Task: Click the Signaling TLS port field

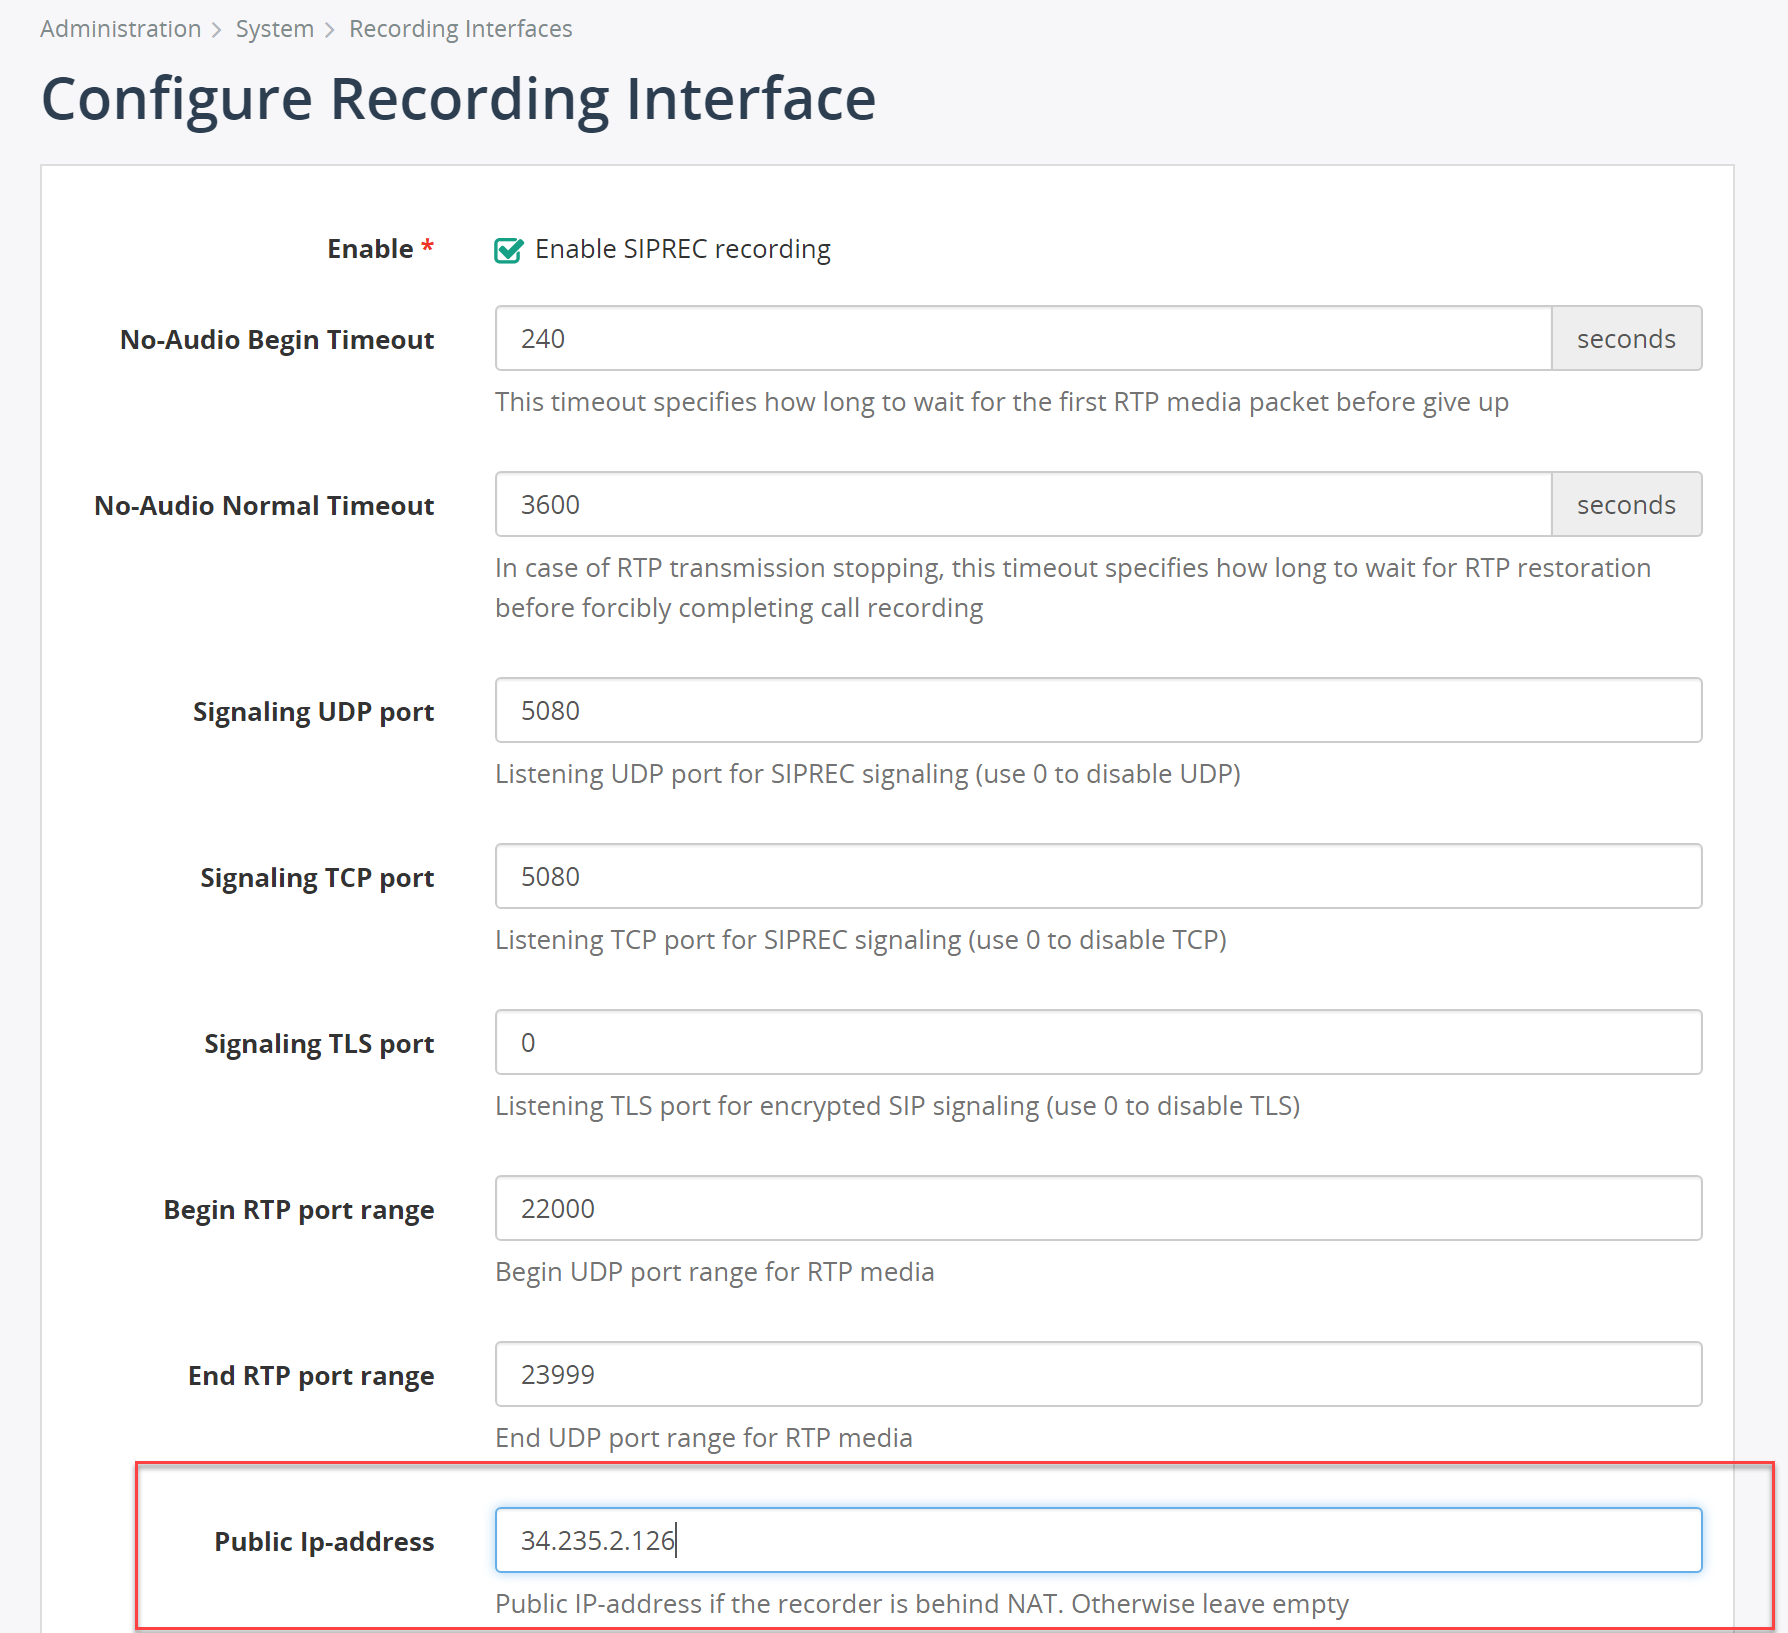Action: pyautogui.click(x=1098, y=1043)
